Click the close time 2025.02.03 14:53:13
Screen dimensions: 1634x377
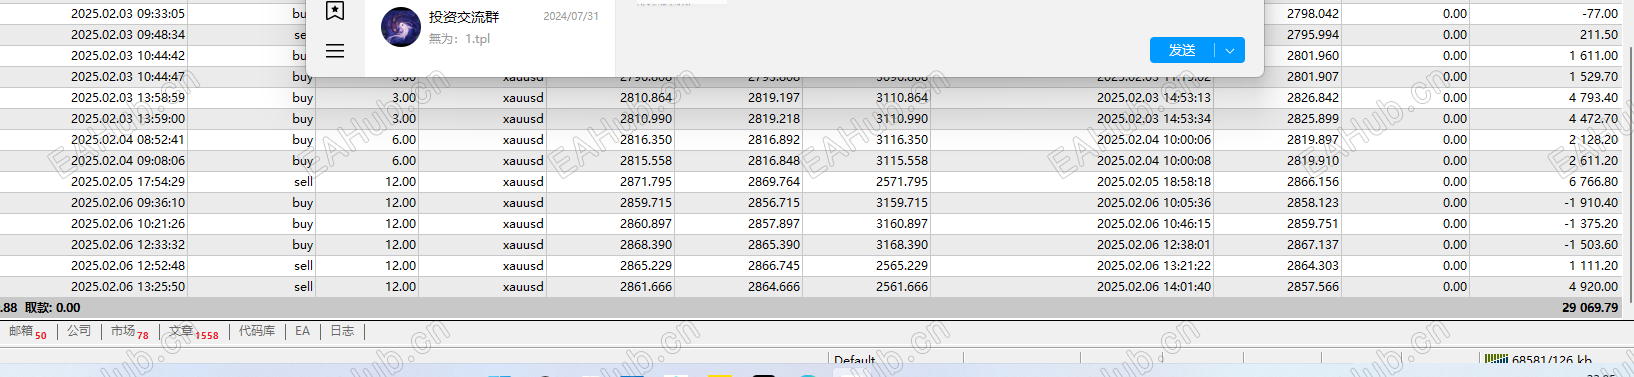point(1154,97)
